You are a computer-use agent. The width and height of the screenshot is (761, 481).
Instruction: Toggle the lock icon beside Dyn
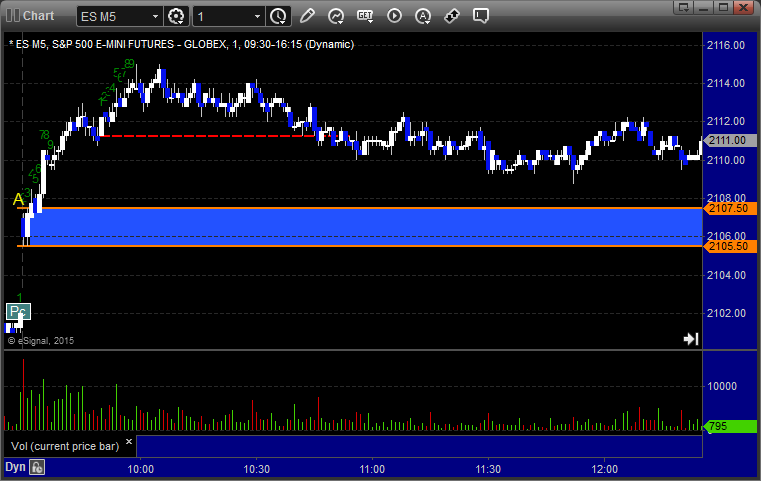[37, 467]
